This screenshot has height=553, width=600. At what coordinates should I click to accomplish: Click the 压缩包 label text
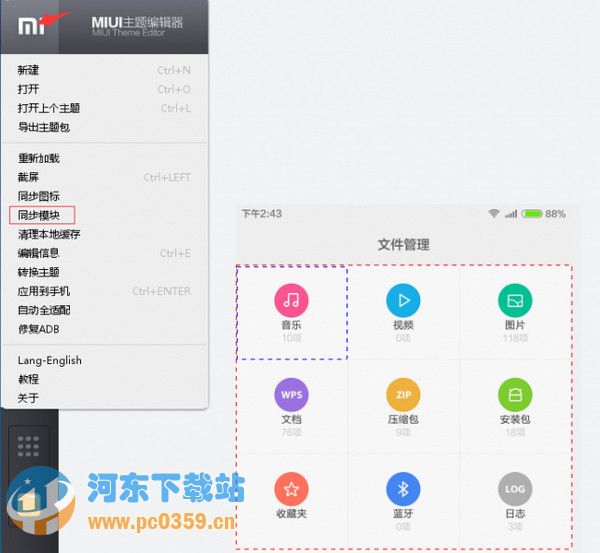[x=403, y=419]
